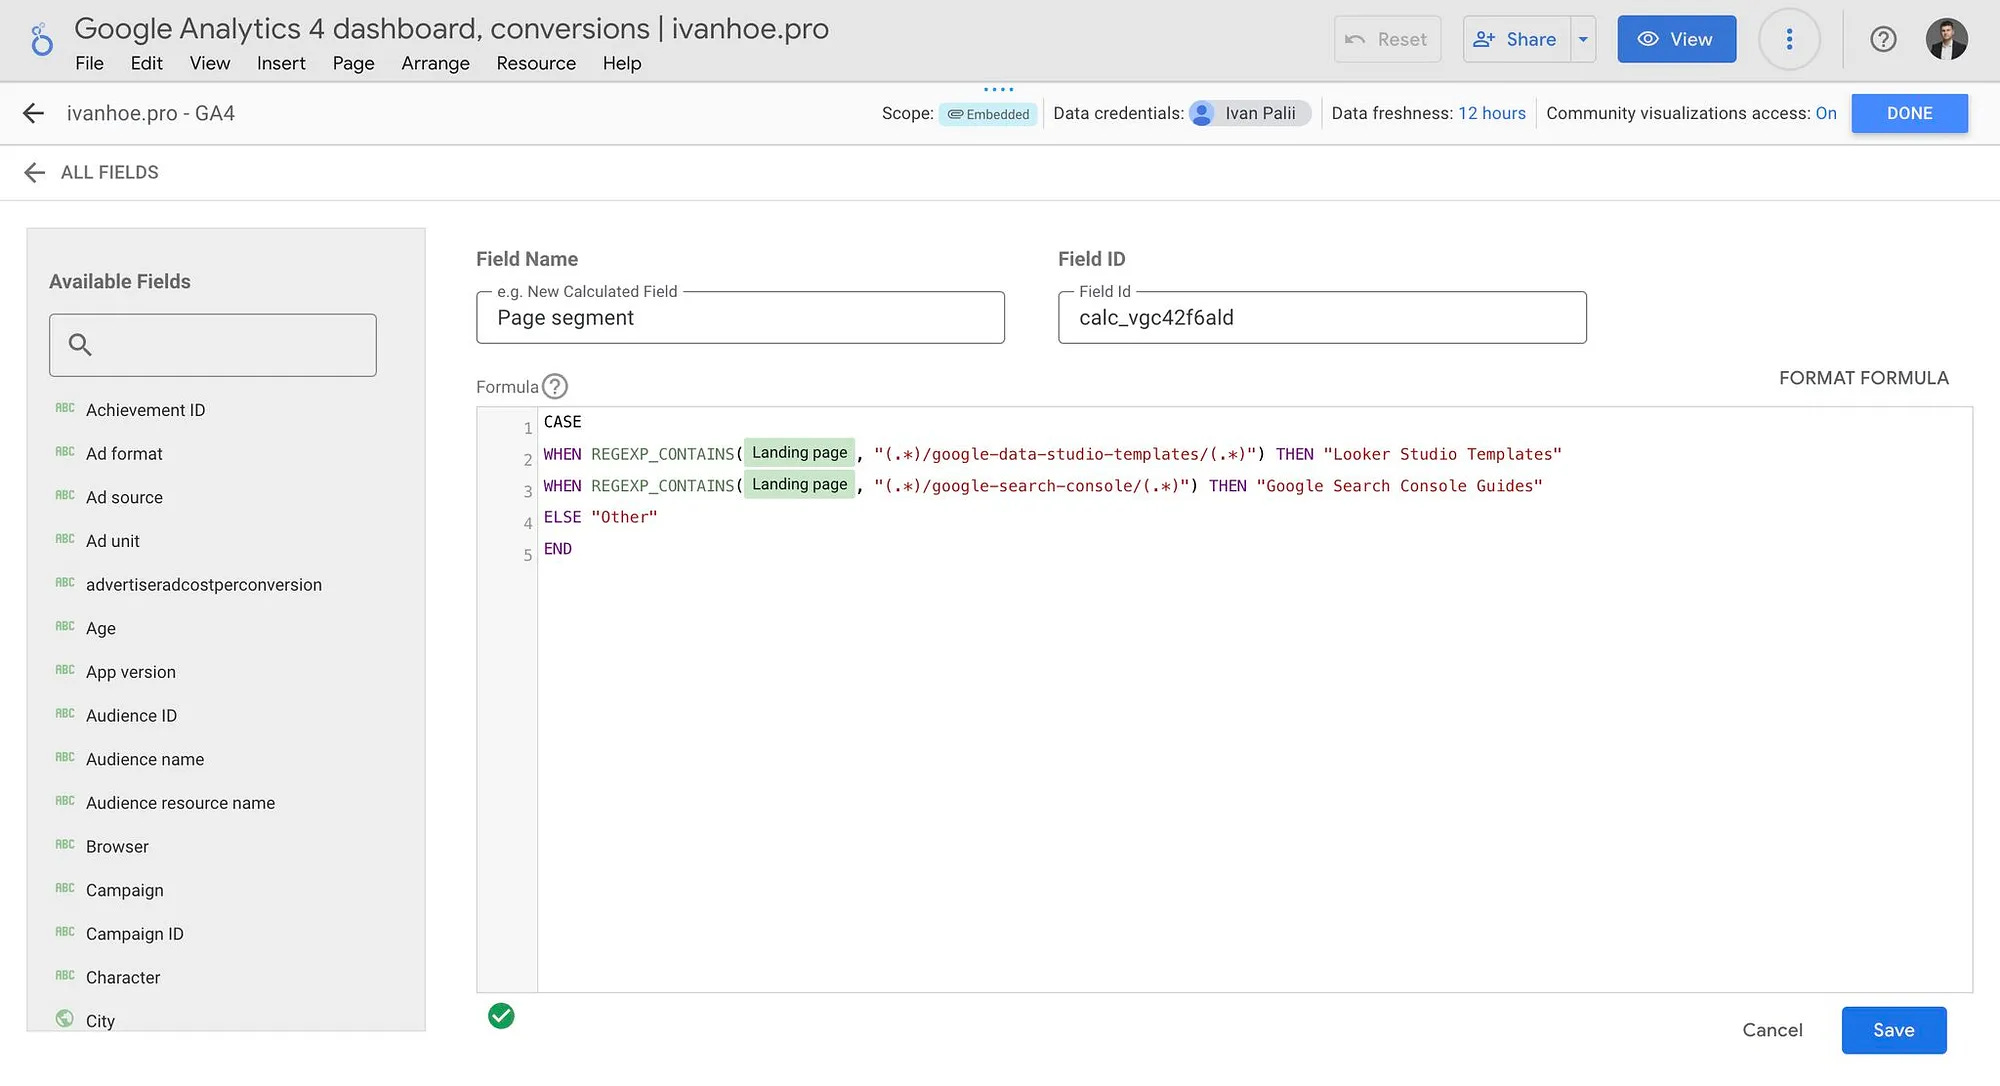The image size is (2000, 1086).
Task: Select the Age field
Action: coord(101,628)
